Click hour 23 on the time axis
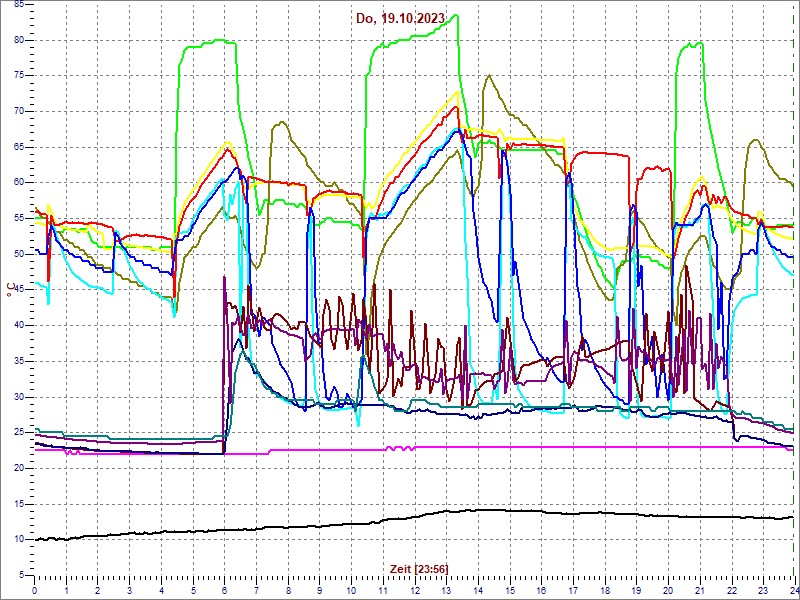This screenshot has width=800, height=600. click(763, 590)
